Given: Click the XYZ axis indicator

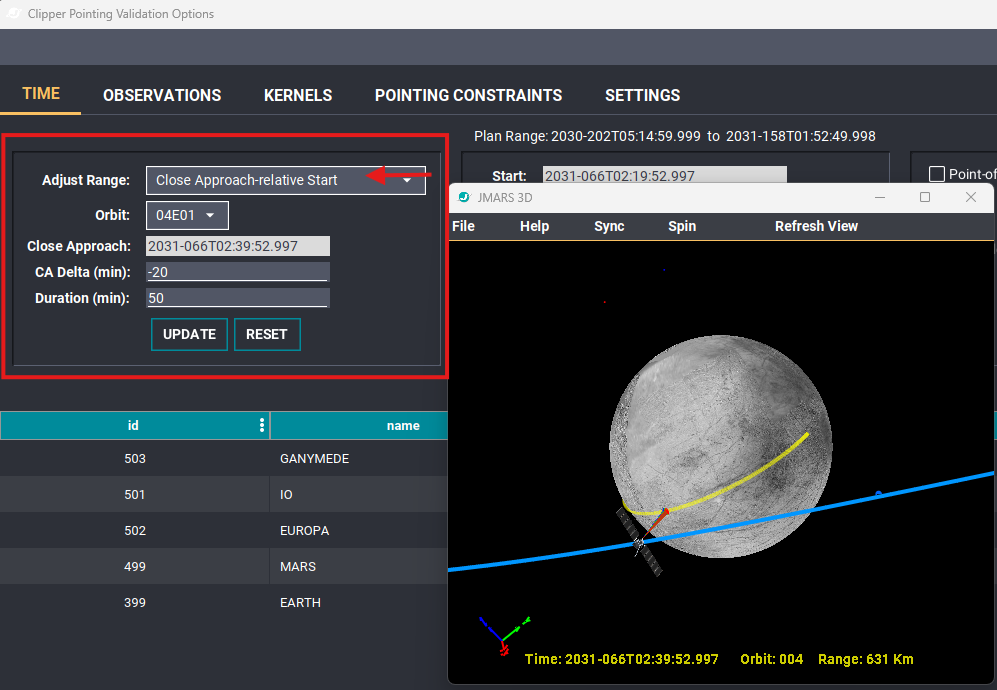Looking at the screenshot, I should (x=504, y=635).
